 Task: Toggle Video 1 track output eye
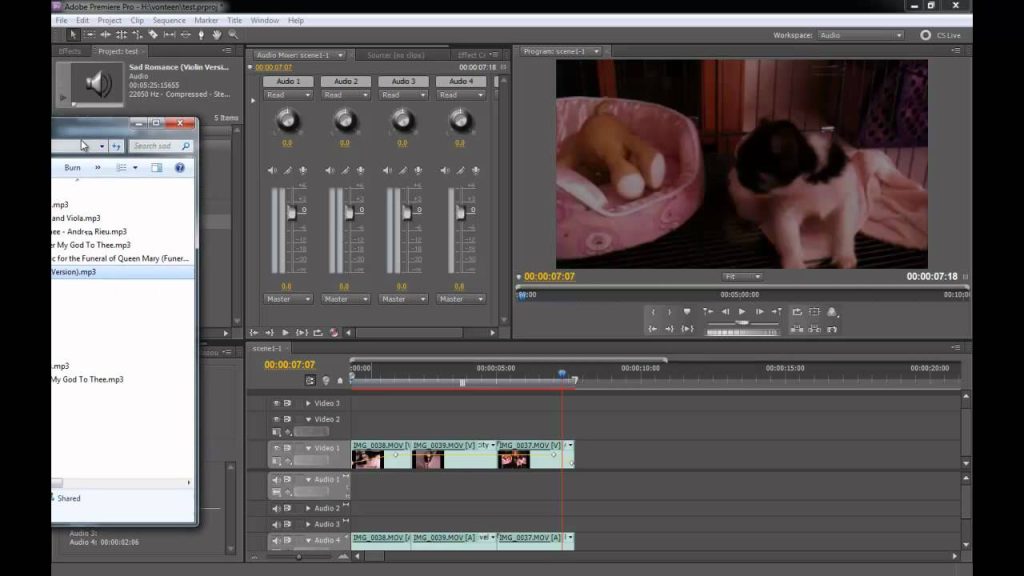pos(276,449)
